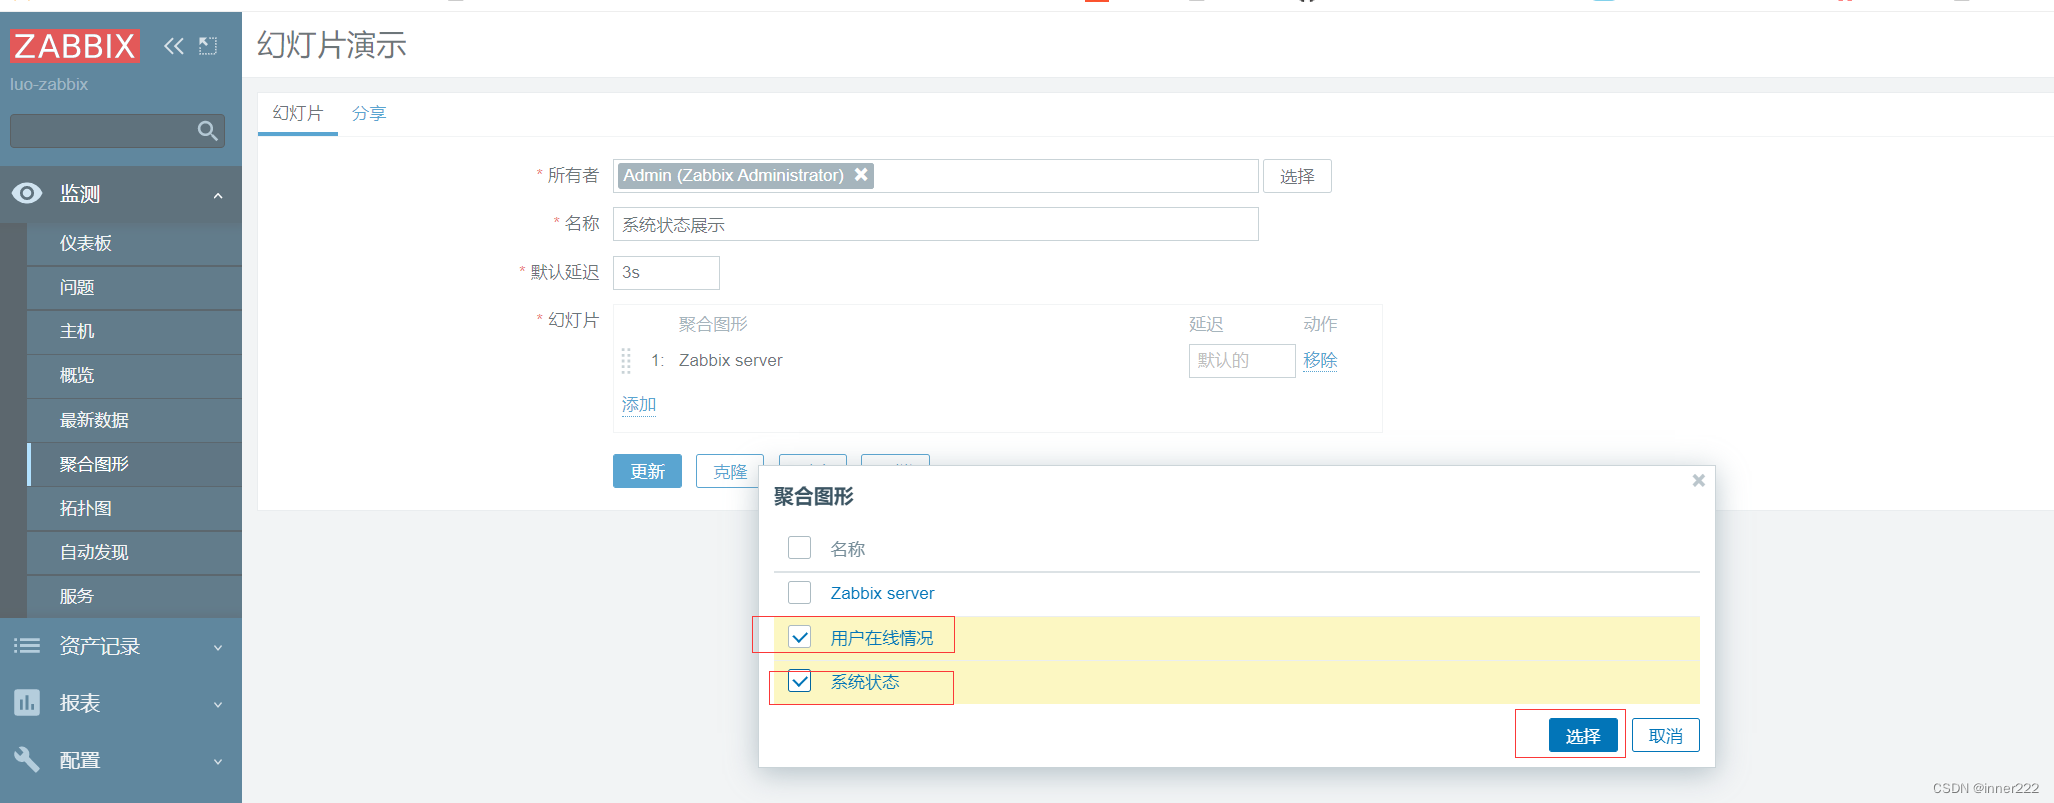
Task: Click Zabbix server slide name text
Action: [x=731, y=360]
